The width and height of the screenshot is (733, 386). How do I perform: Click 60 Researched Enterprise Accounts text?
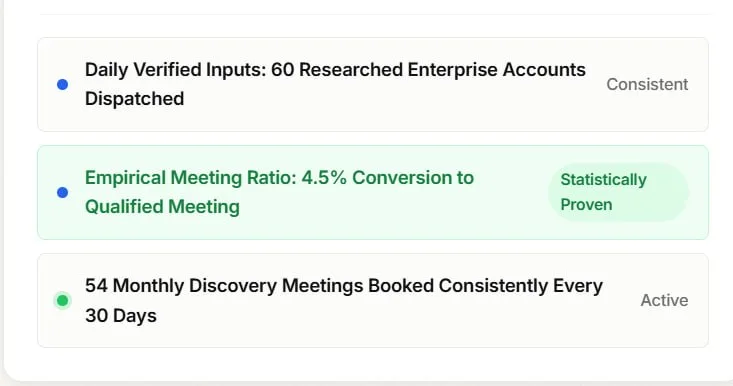(428, 70)
